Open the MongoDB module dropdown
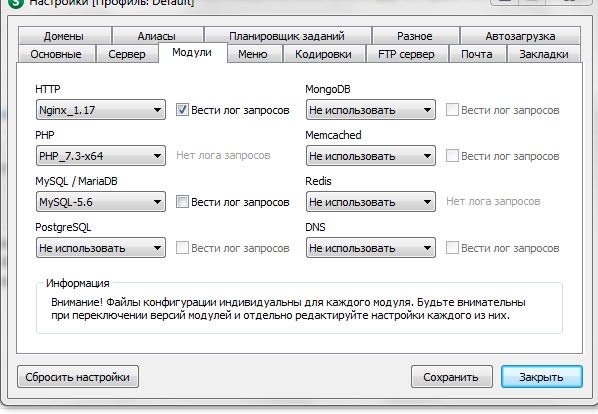Image resolution: width=598 pixels, height=414 pixels. (371, 110)
